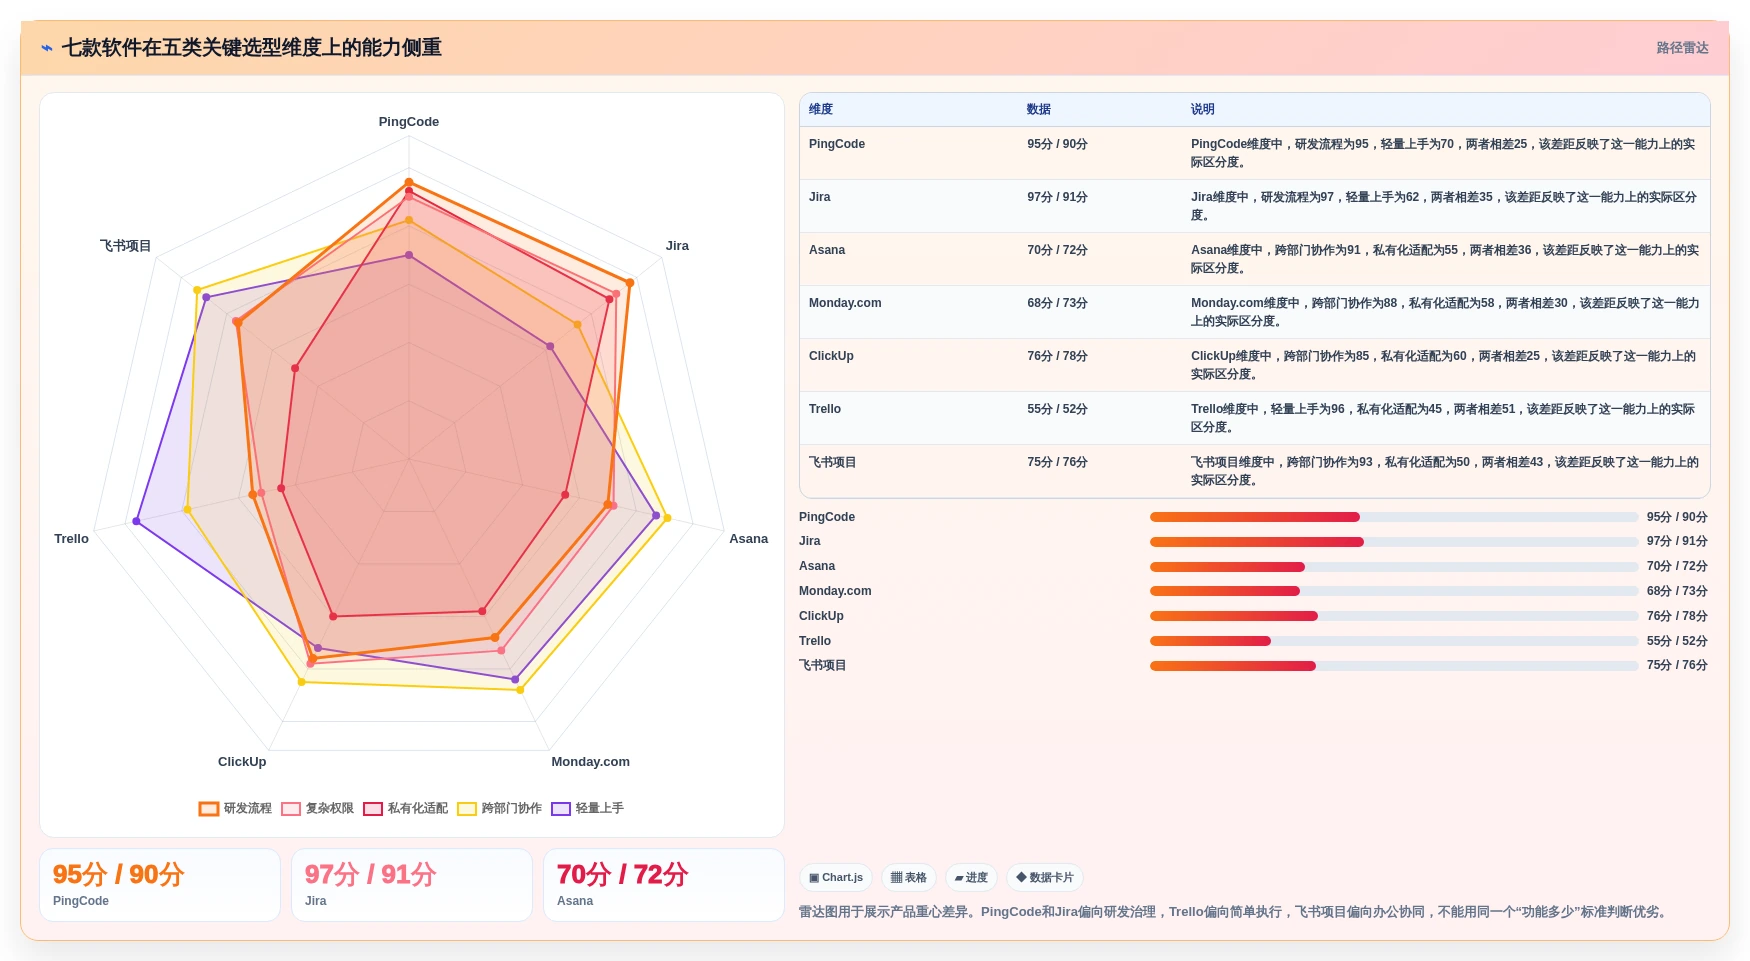Click the 表格 tag chip

coord(909,878)
